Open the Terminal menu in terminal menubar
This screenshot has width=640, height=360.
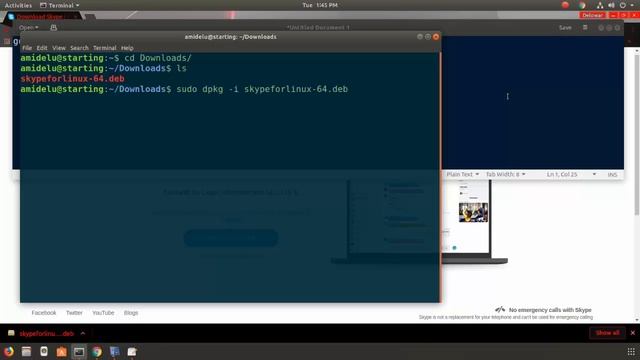[x=104, y=48]
